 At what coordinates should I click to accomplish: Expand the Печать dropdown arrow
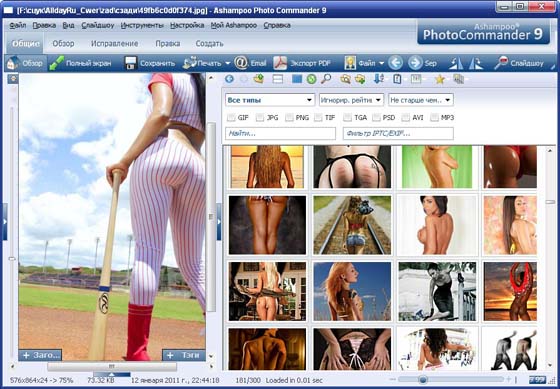coord(228,64)
